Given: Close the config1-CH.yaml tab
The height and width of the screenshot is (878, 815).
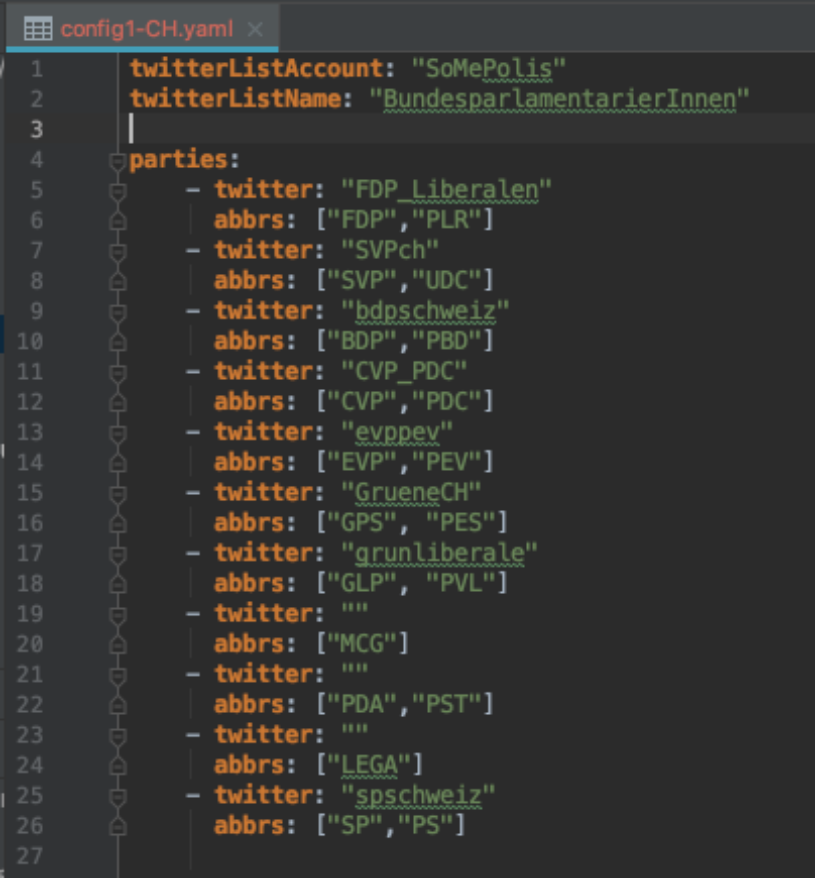Looking at the screenshot, I should click(255, 28).
